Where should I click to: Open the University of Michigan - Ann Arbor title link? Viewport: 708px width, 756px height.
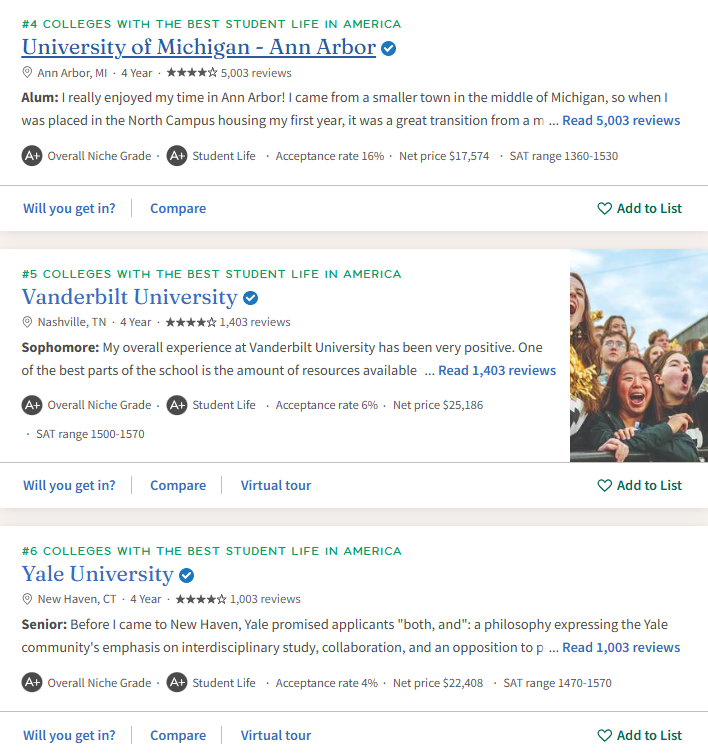199,47
